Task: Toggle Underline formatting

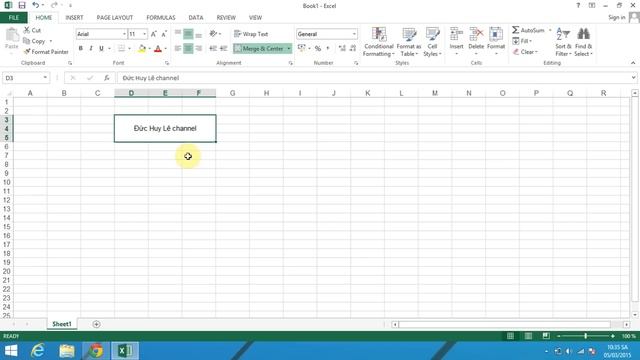Action: click(101, 48)
